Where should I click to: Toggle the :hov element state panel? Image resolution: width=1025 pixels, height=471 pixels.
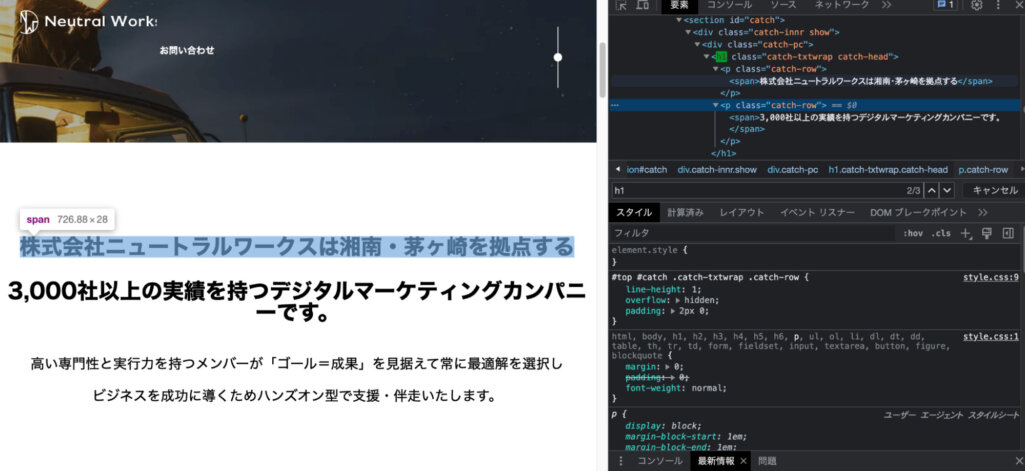(x=913, y=233)
